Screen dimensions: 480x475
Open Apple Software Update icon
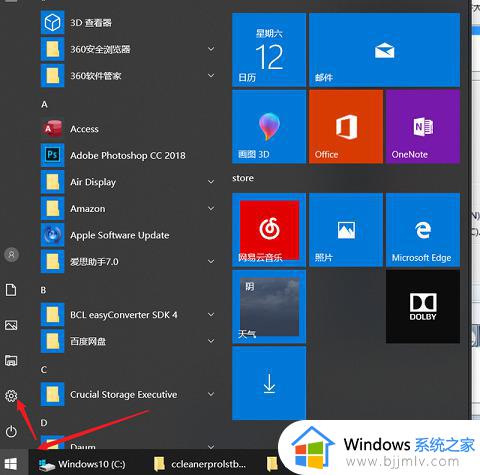pos(52,235)
